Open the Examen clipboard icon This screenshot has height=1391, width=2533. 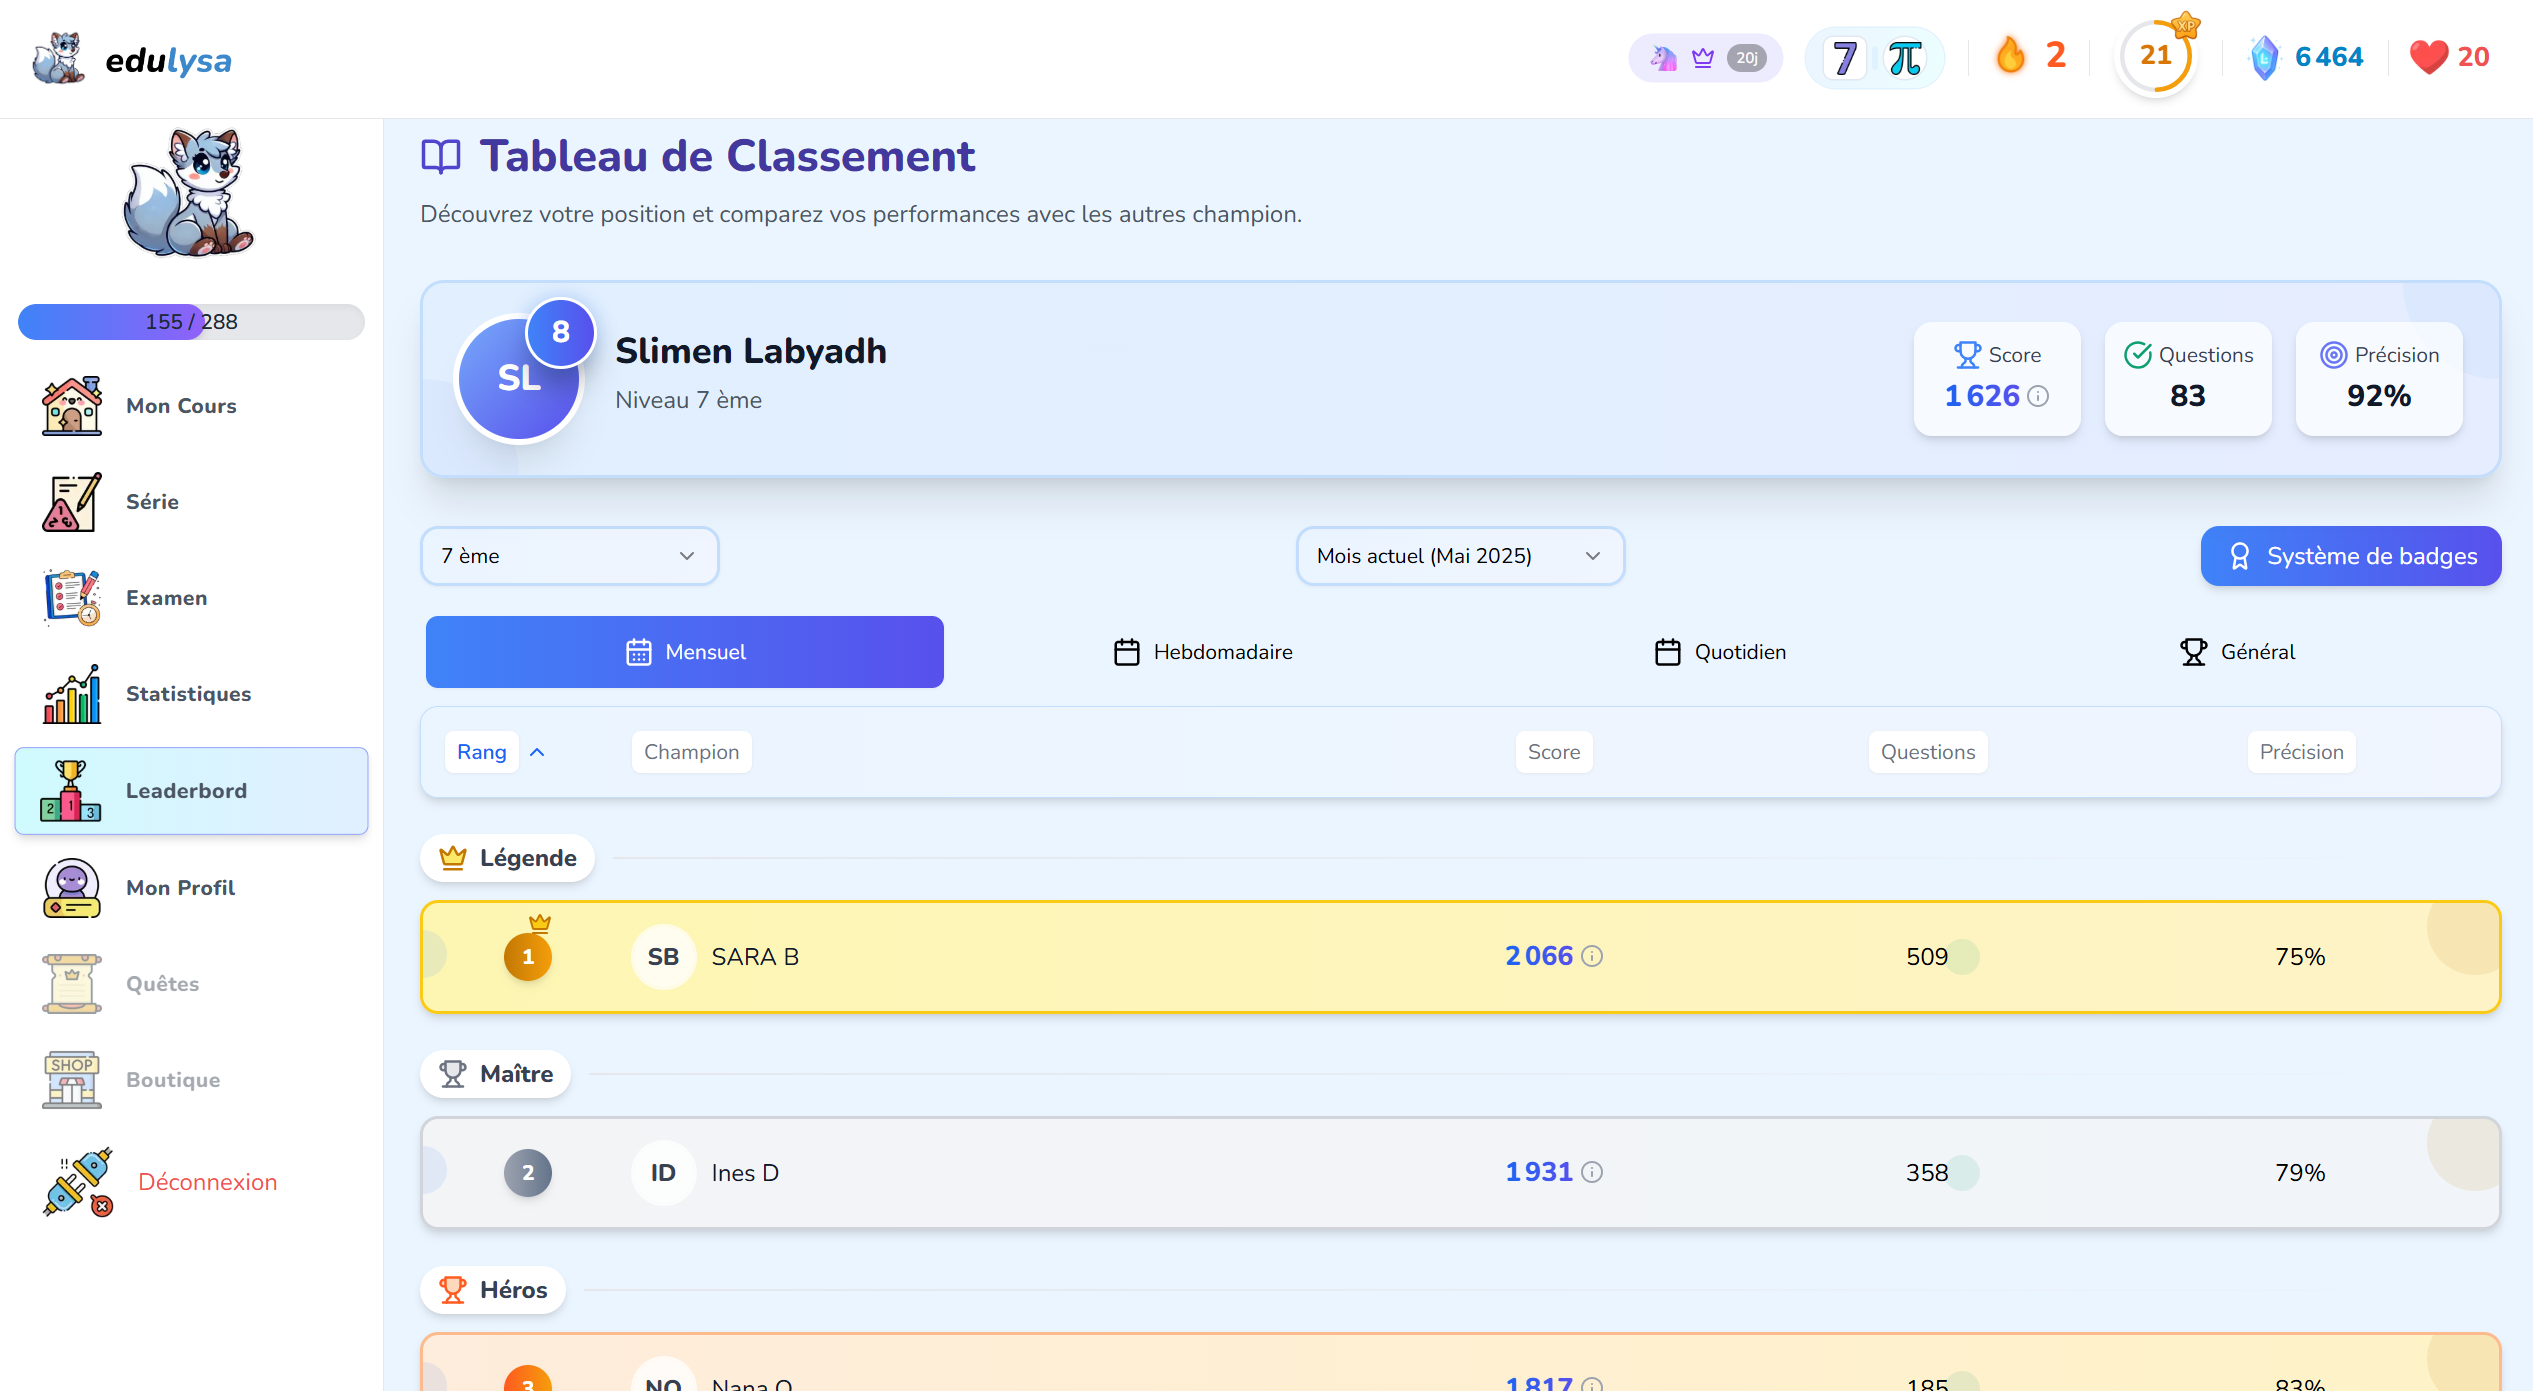71,598
